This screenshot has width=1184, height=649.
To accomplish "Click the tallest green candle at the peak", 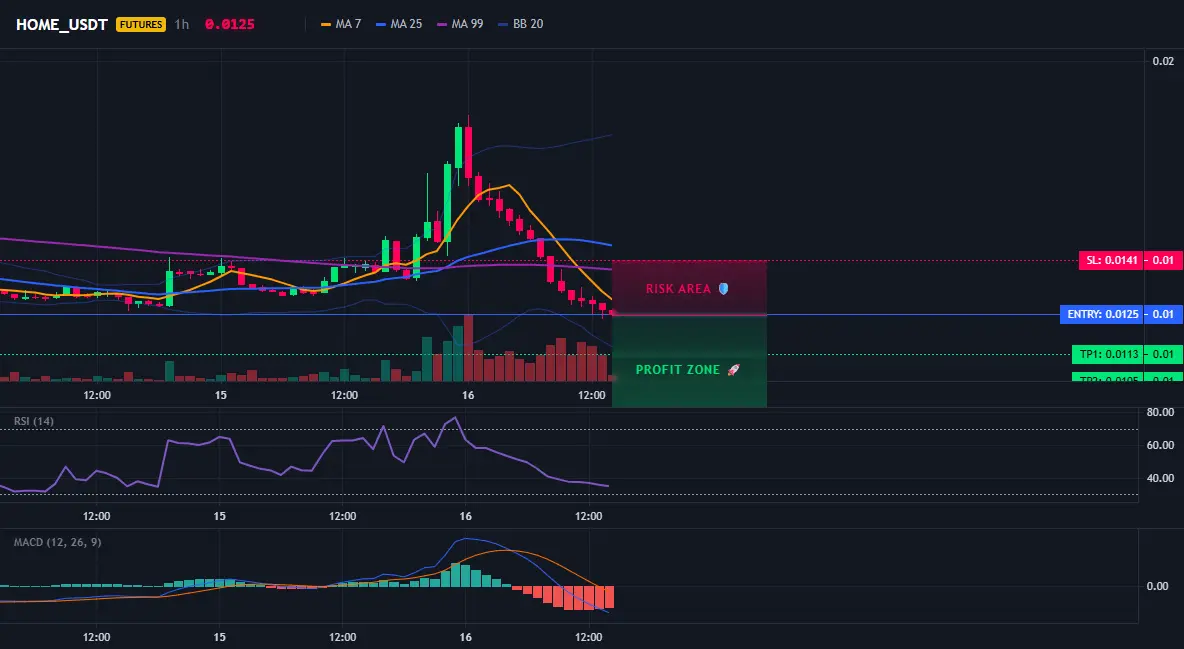I will 458,147.
